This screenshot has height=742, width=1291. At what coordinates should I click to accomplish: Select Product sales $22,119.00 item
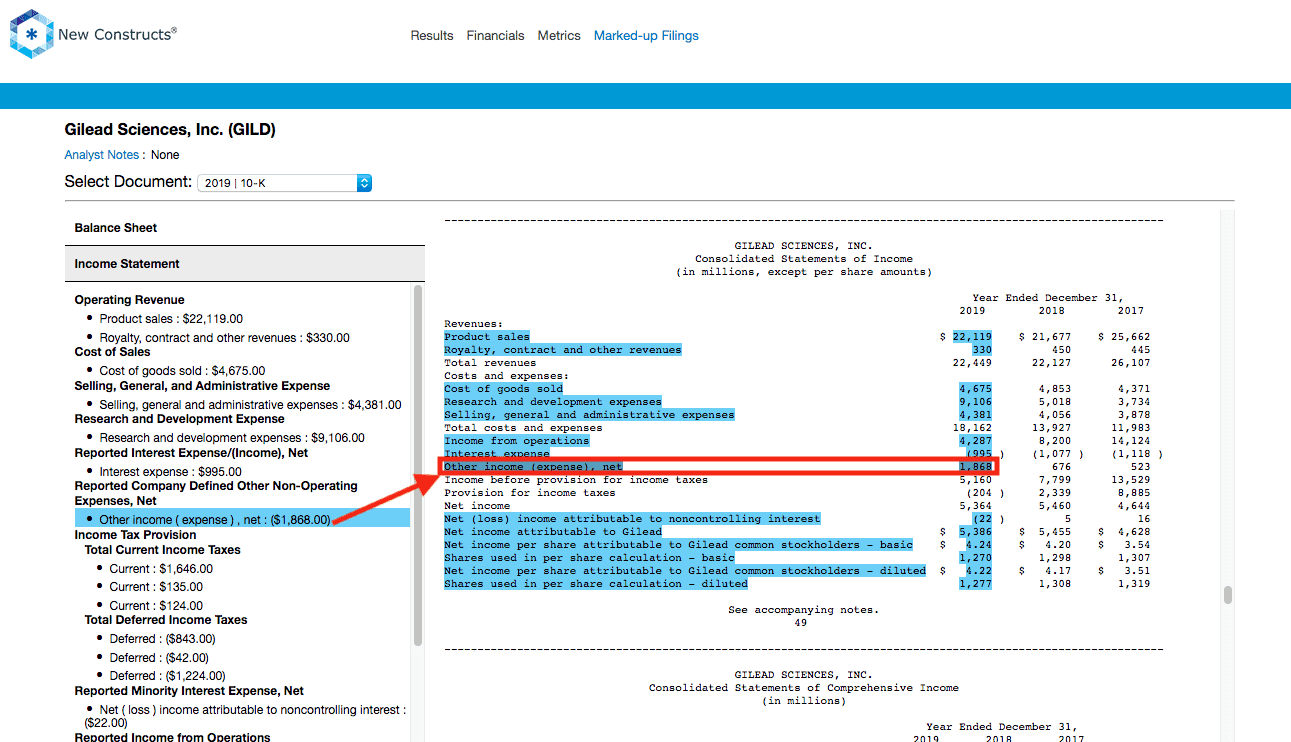(x=171, y=319)
